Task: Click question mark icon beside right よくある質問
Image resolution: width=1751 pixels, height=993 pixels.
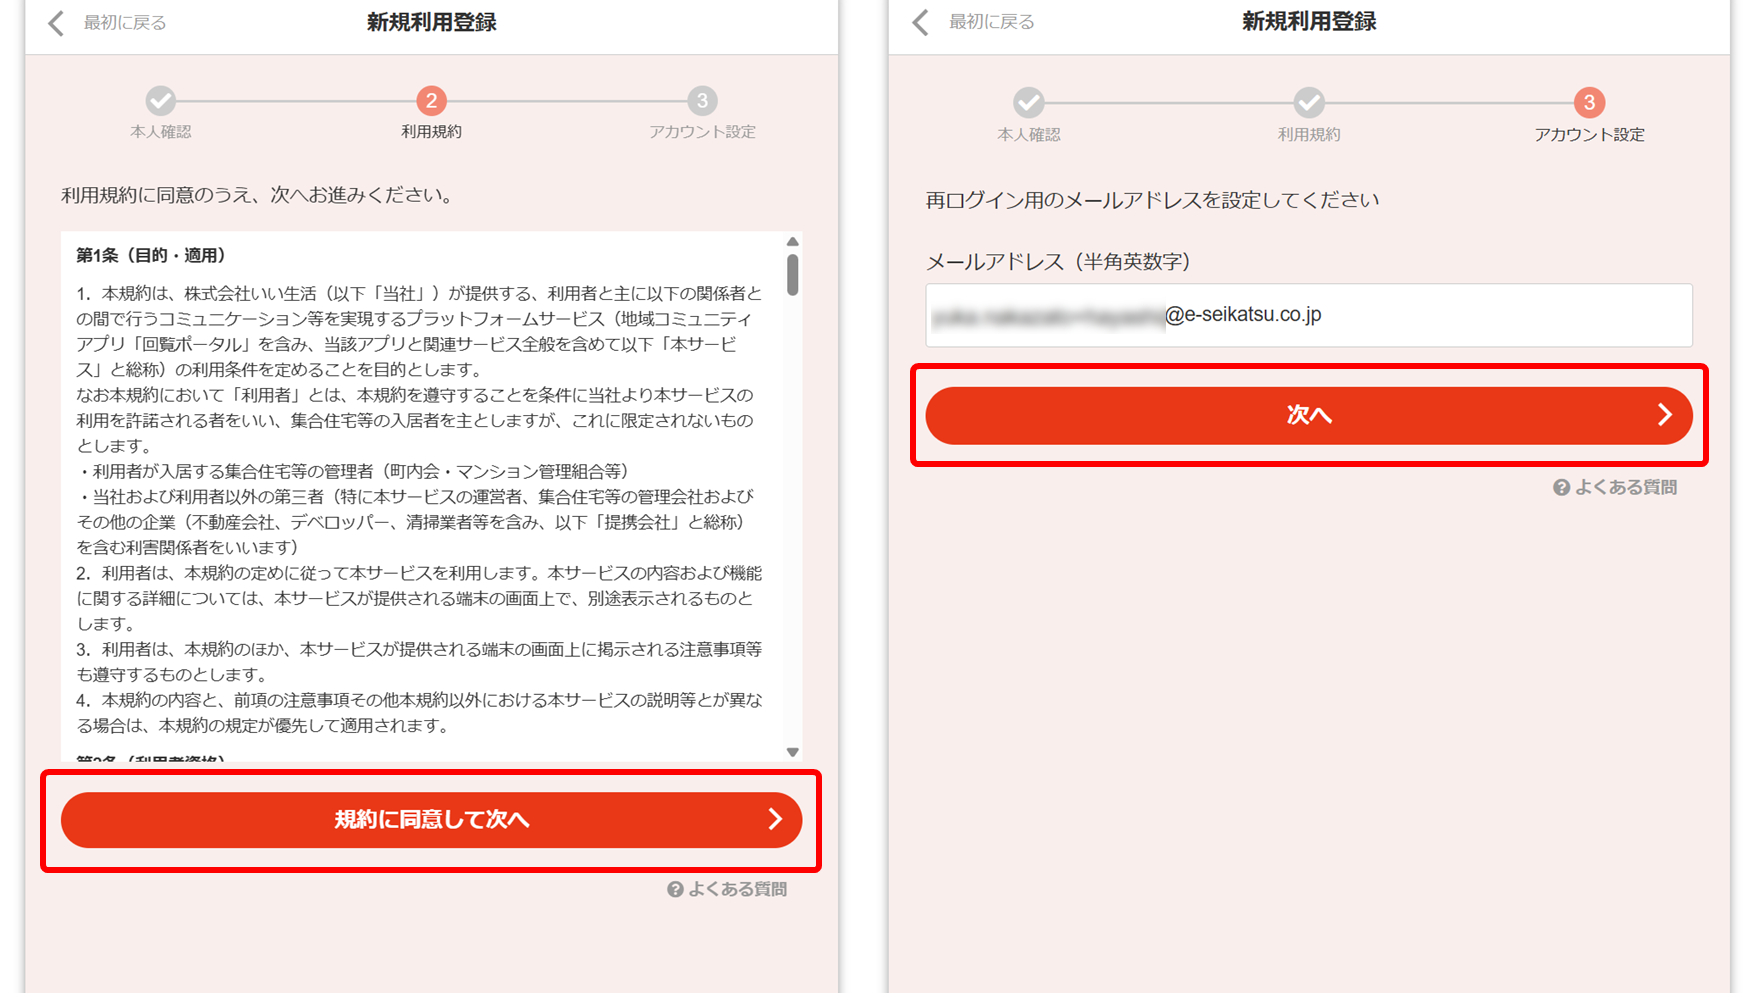Action: click(1561, 487)
